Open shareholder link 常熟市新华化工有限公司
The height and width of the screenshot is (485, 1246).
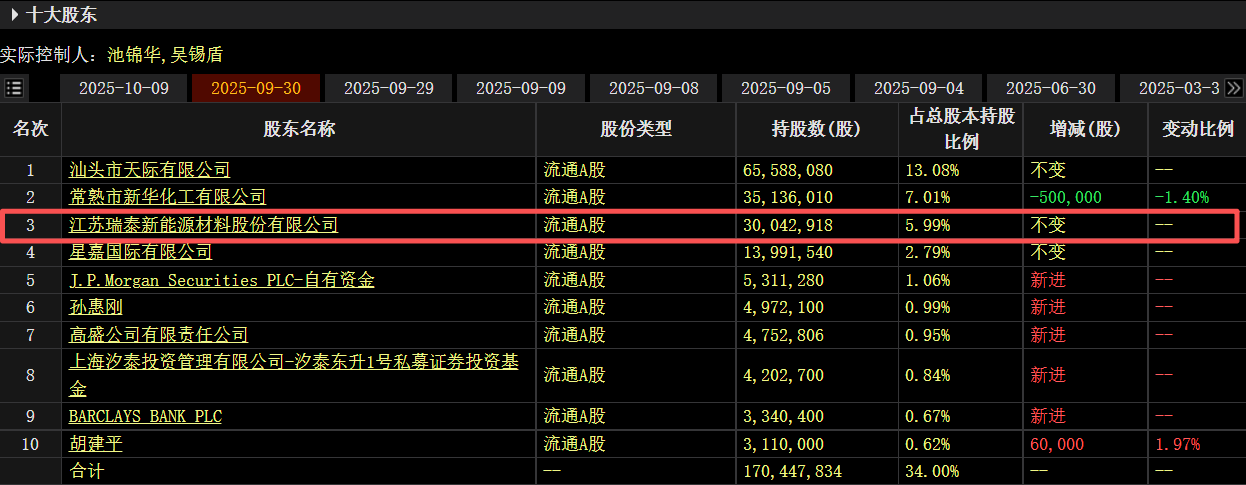[167, 197]
